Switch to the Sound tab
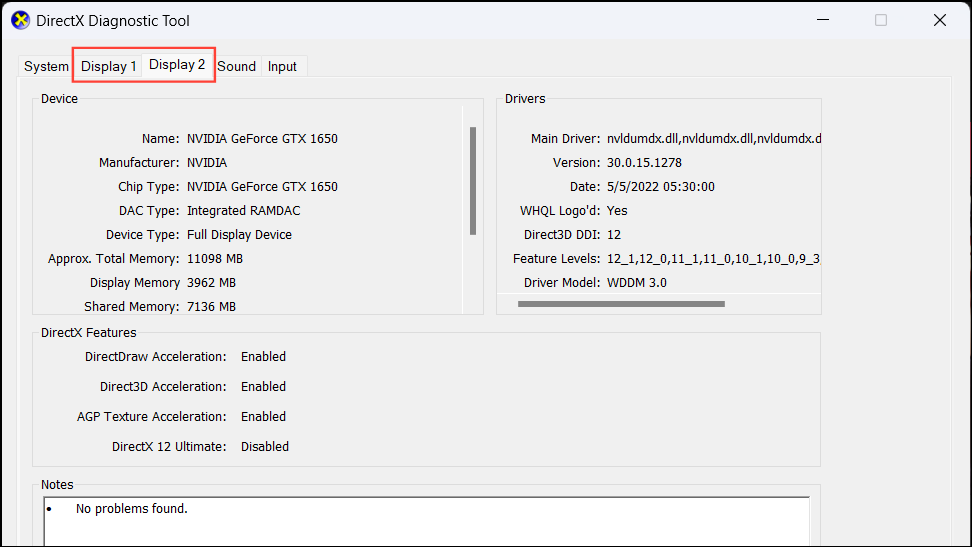 [236, 66]
